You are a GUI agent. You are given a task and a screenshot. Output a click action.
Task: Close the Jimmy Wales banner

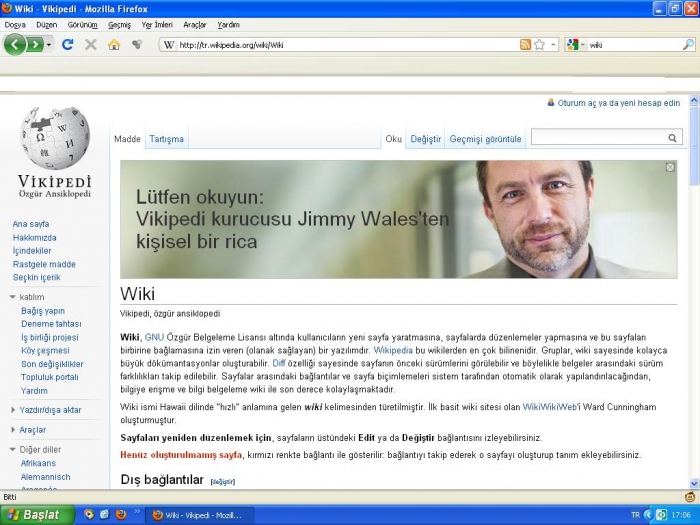coord(670,167)
